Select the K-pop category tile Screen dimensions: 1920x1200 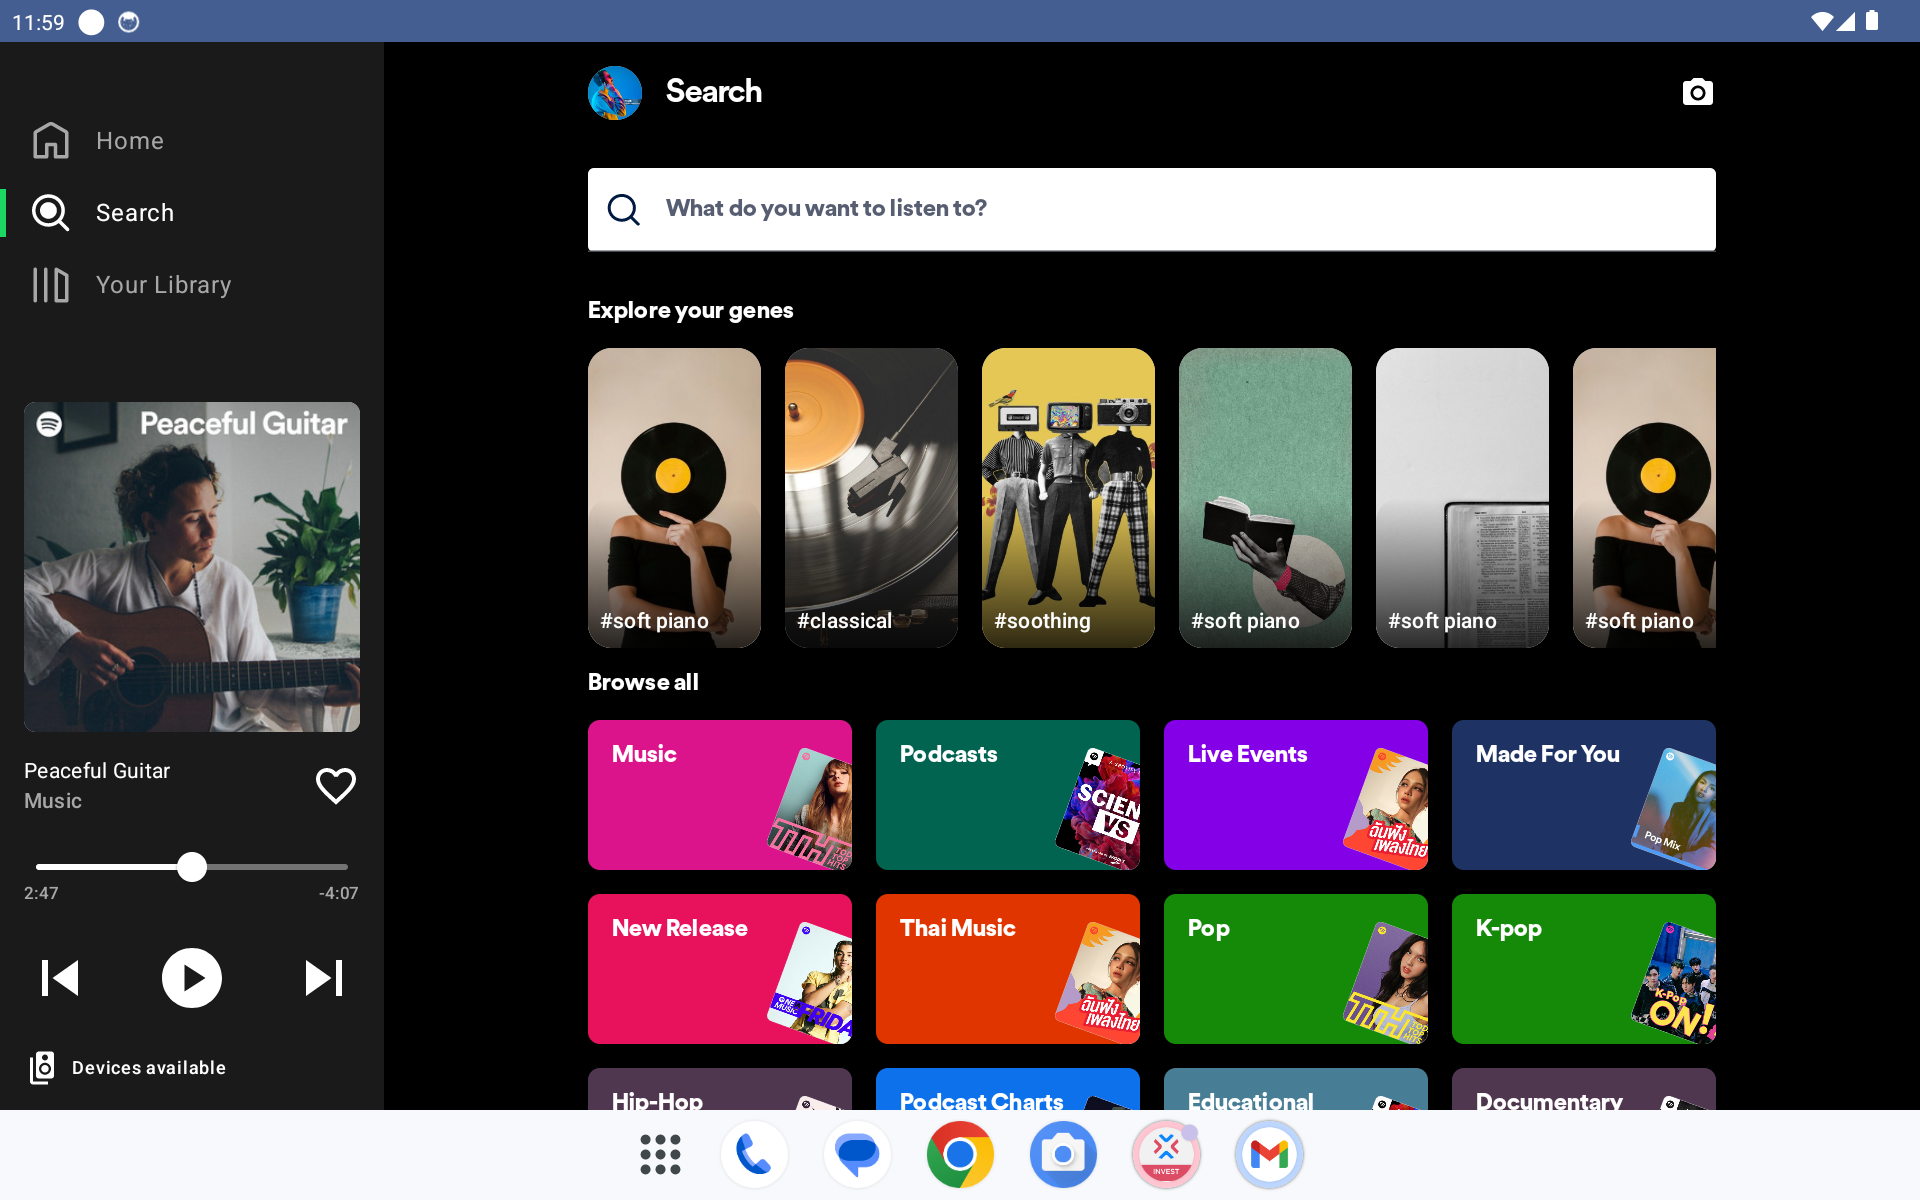(x=1583, y=969)
